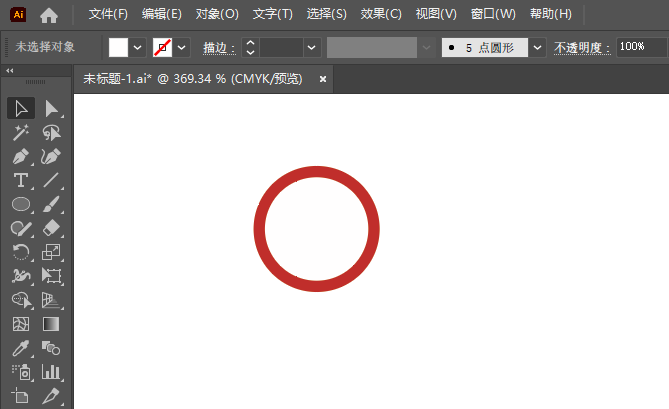Screen dimensions: 669x409
Task: Select the Symbol Sprayer tool
Action: click(x=21, y=372)
